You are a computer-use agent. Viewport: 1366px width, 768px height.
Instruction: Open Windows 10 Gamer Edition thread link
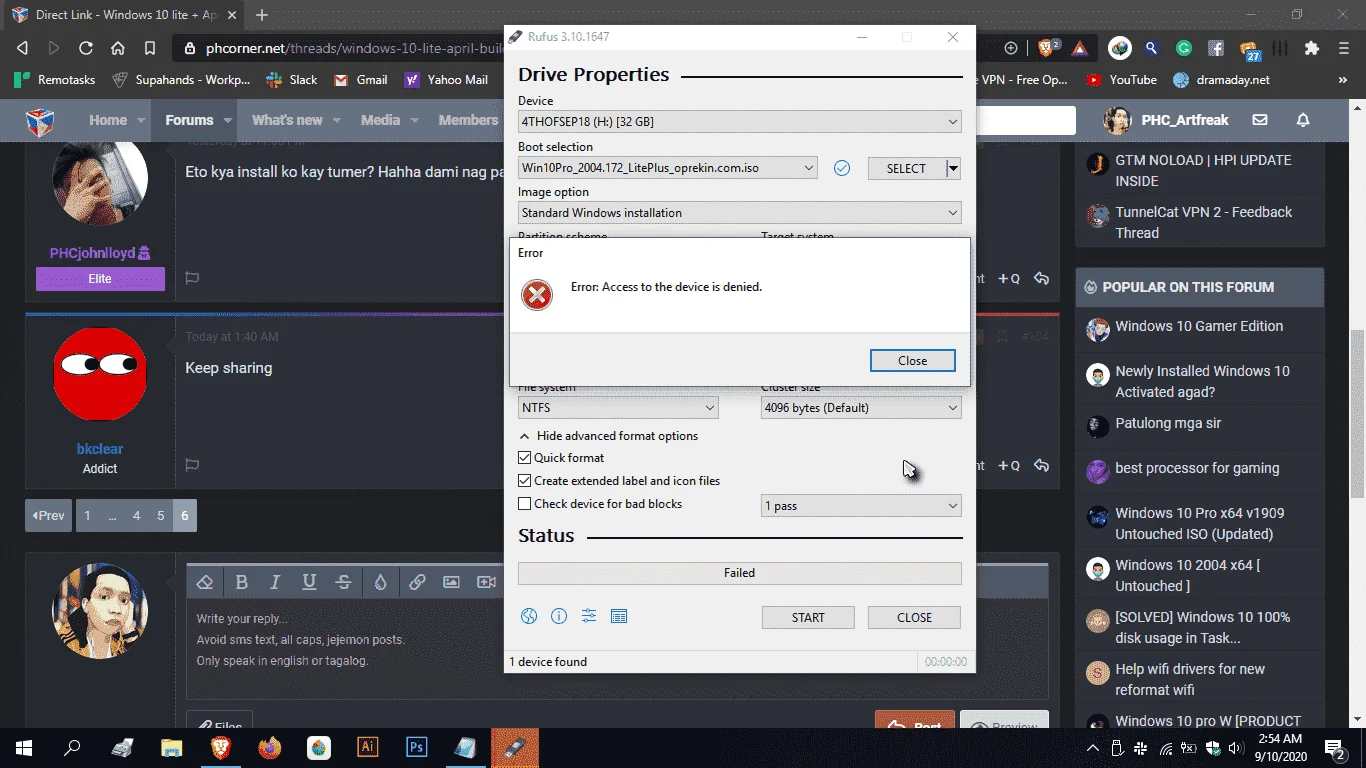tap(1199, 326)
